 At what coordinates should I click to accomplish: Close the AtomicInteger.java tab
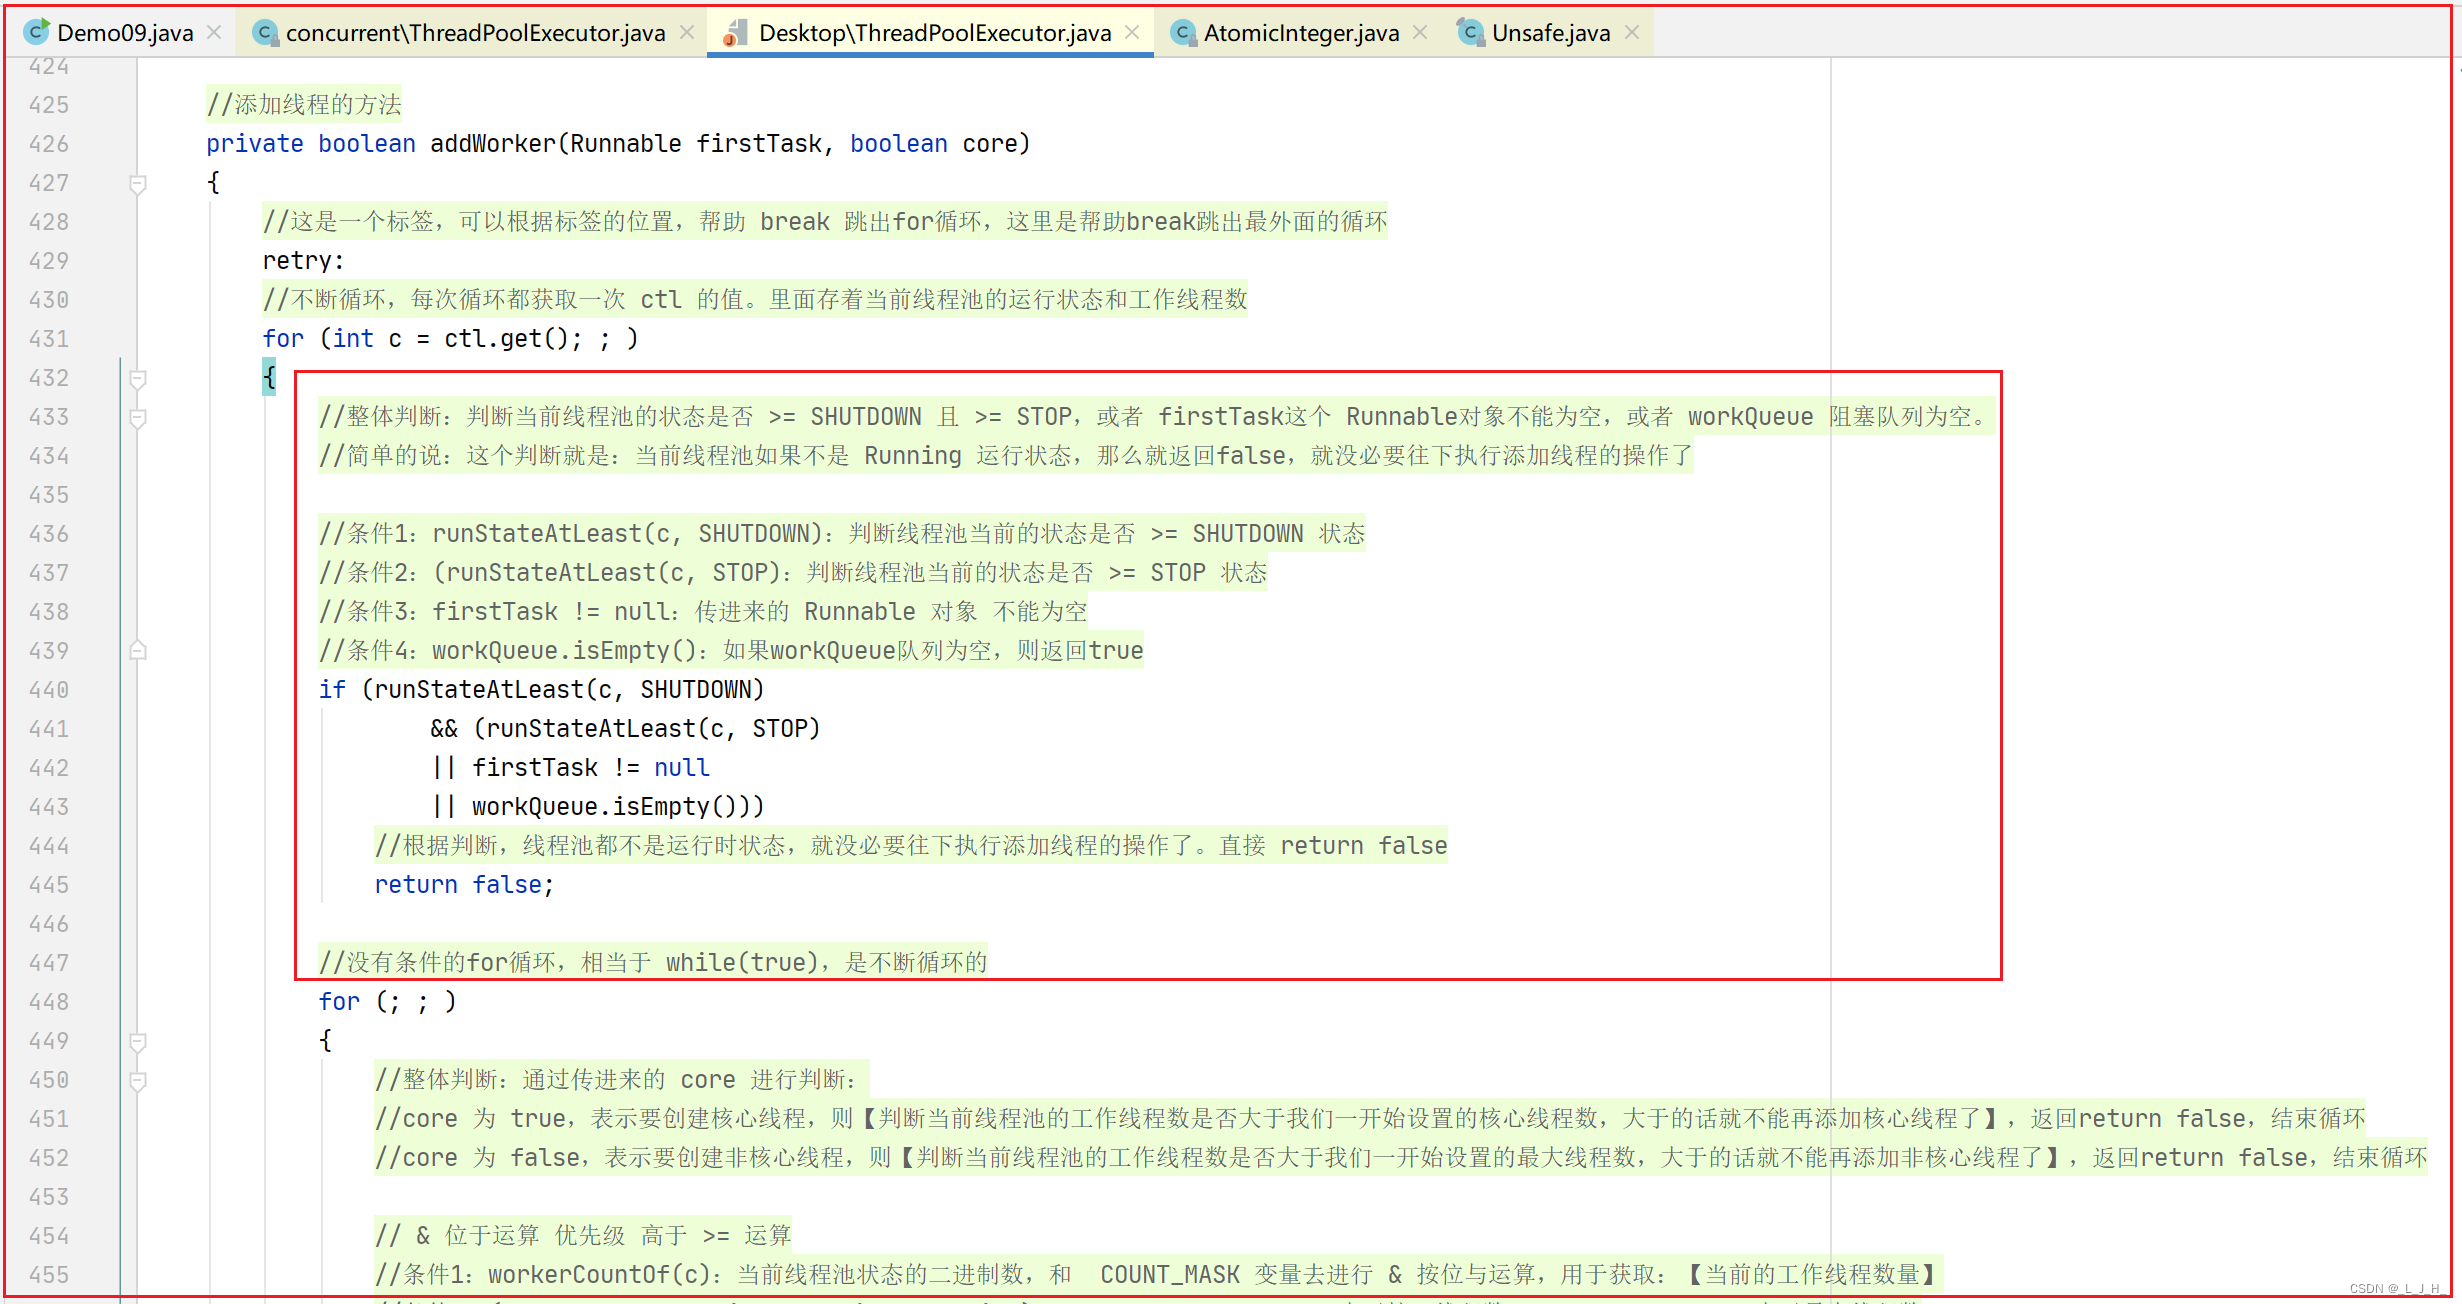click(1420, 33)
